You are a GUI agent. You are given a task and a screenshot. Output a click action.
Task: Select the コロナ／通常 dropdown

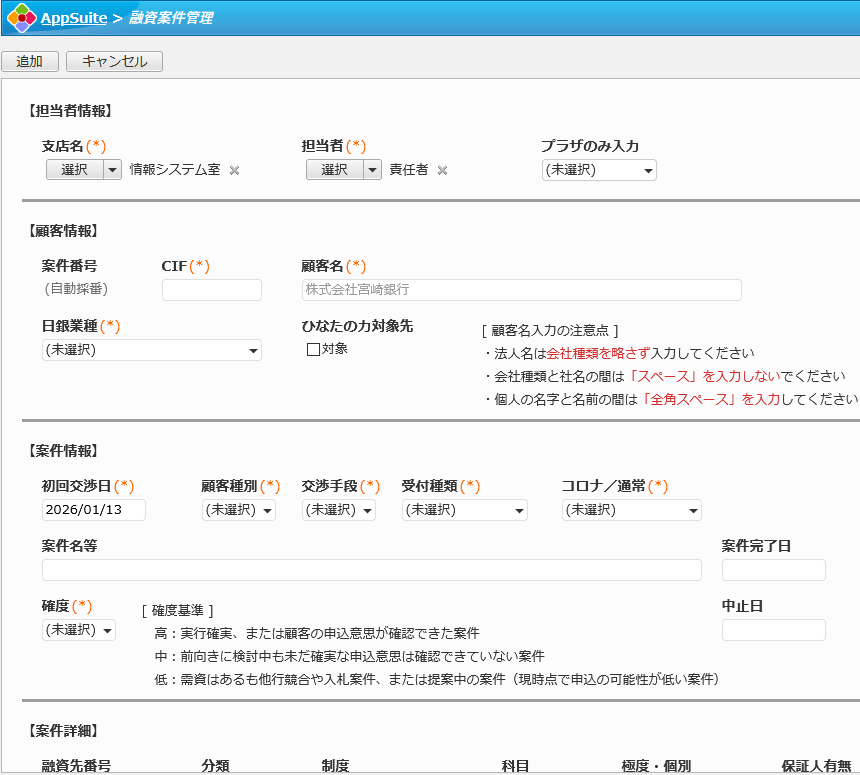631,510
